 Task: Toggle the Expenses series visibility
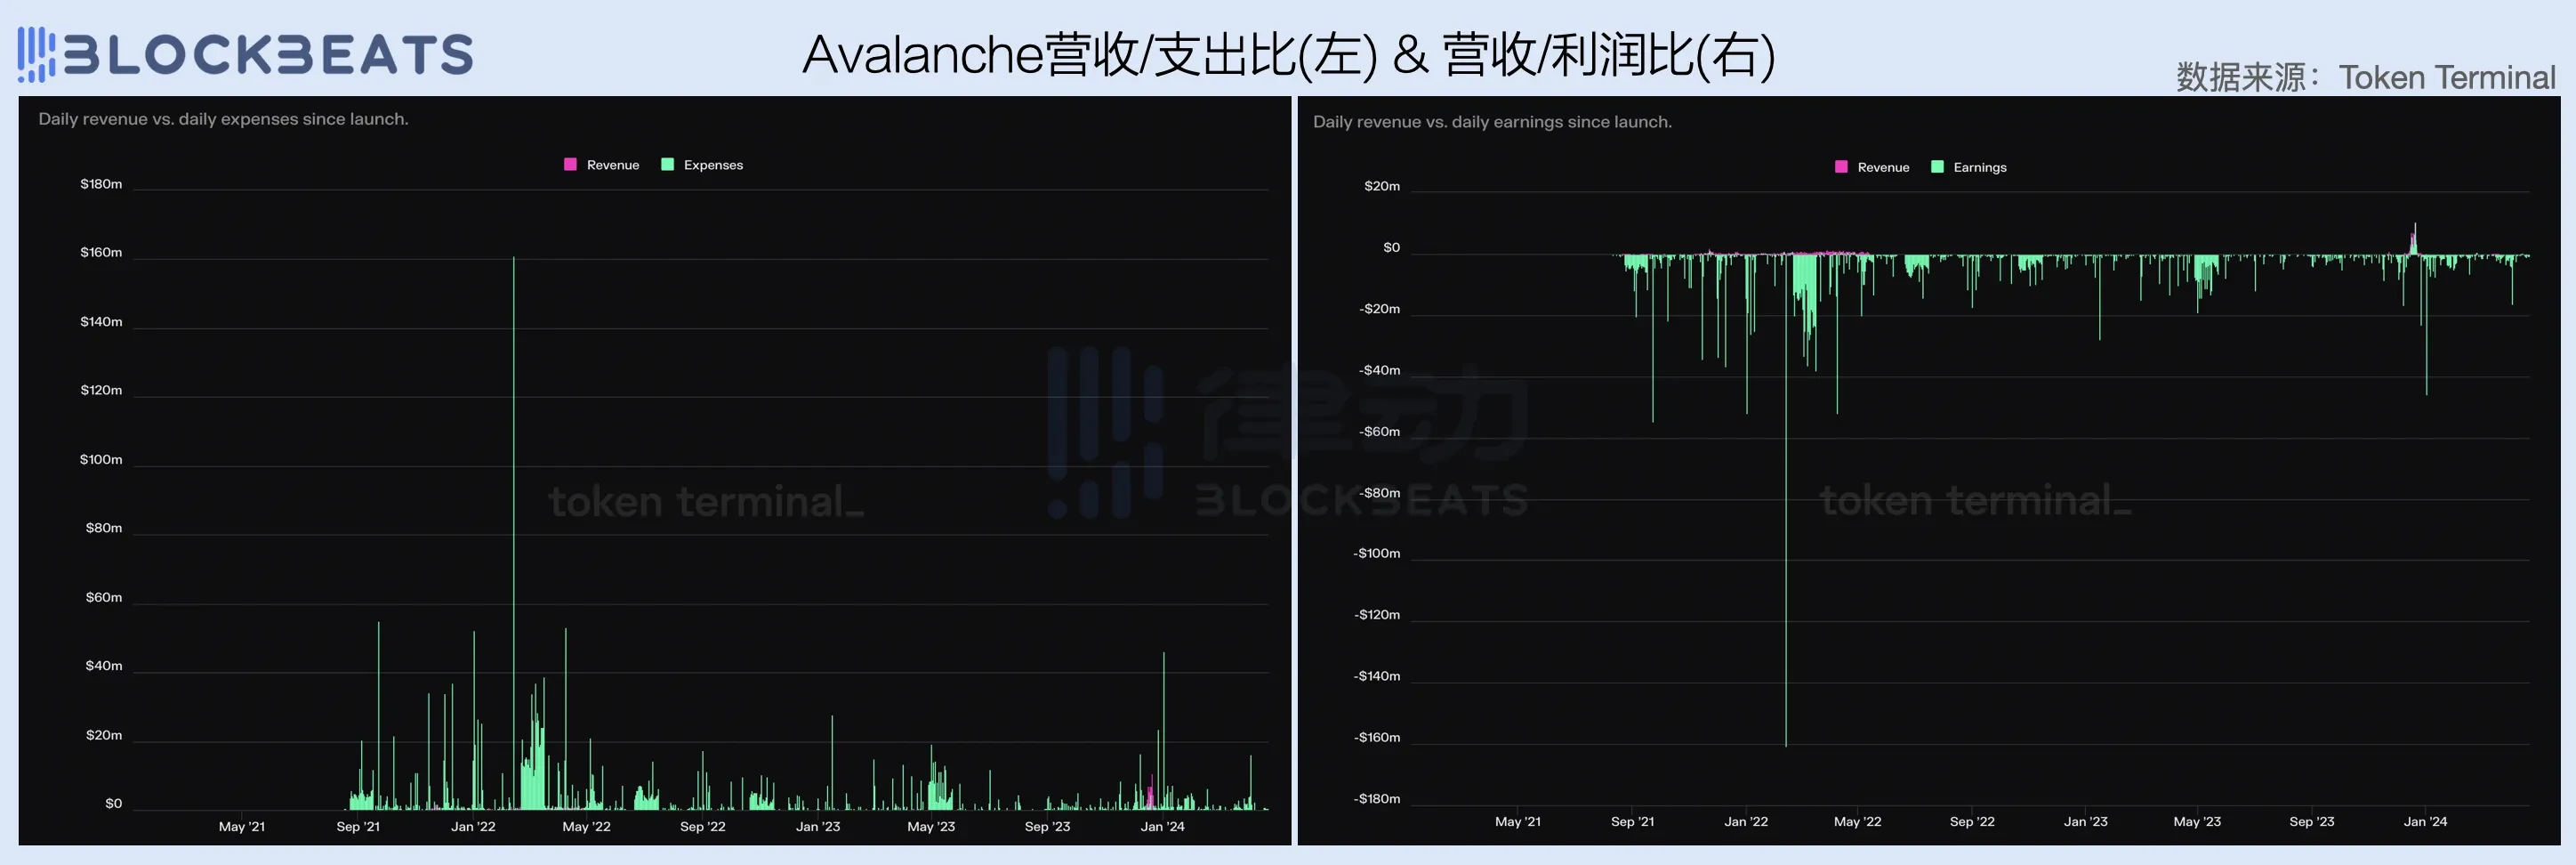click(x=704, y=164)
